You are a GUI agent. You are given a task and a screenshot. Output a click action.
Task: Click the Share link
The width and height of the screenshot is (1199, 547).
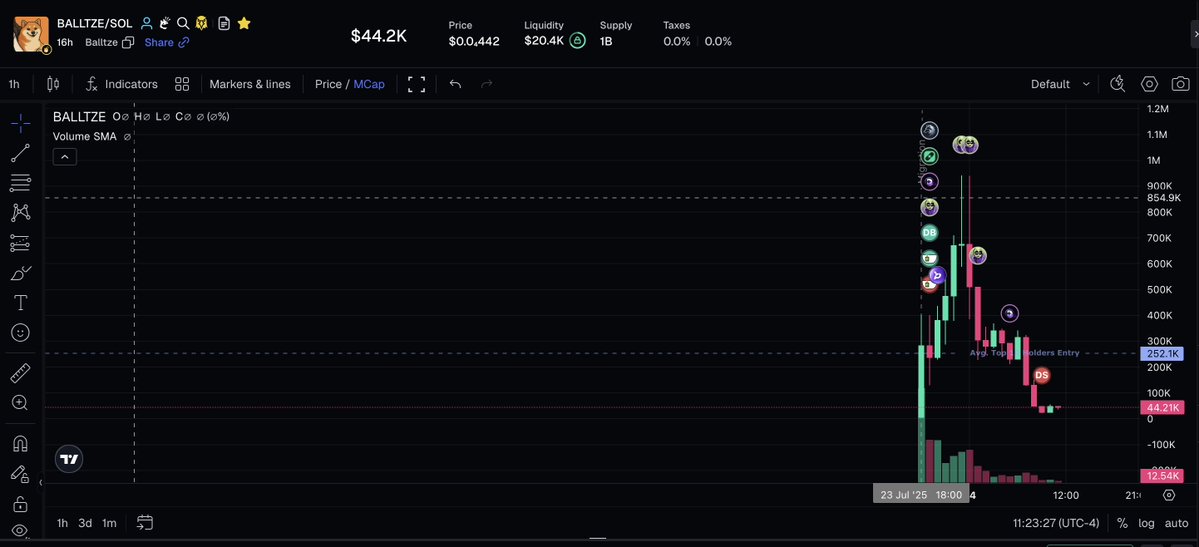(167, 42)
